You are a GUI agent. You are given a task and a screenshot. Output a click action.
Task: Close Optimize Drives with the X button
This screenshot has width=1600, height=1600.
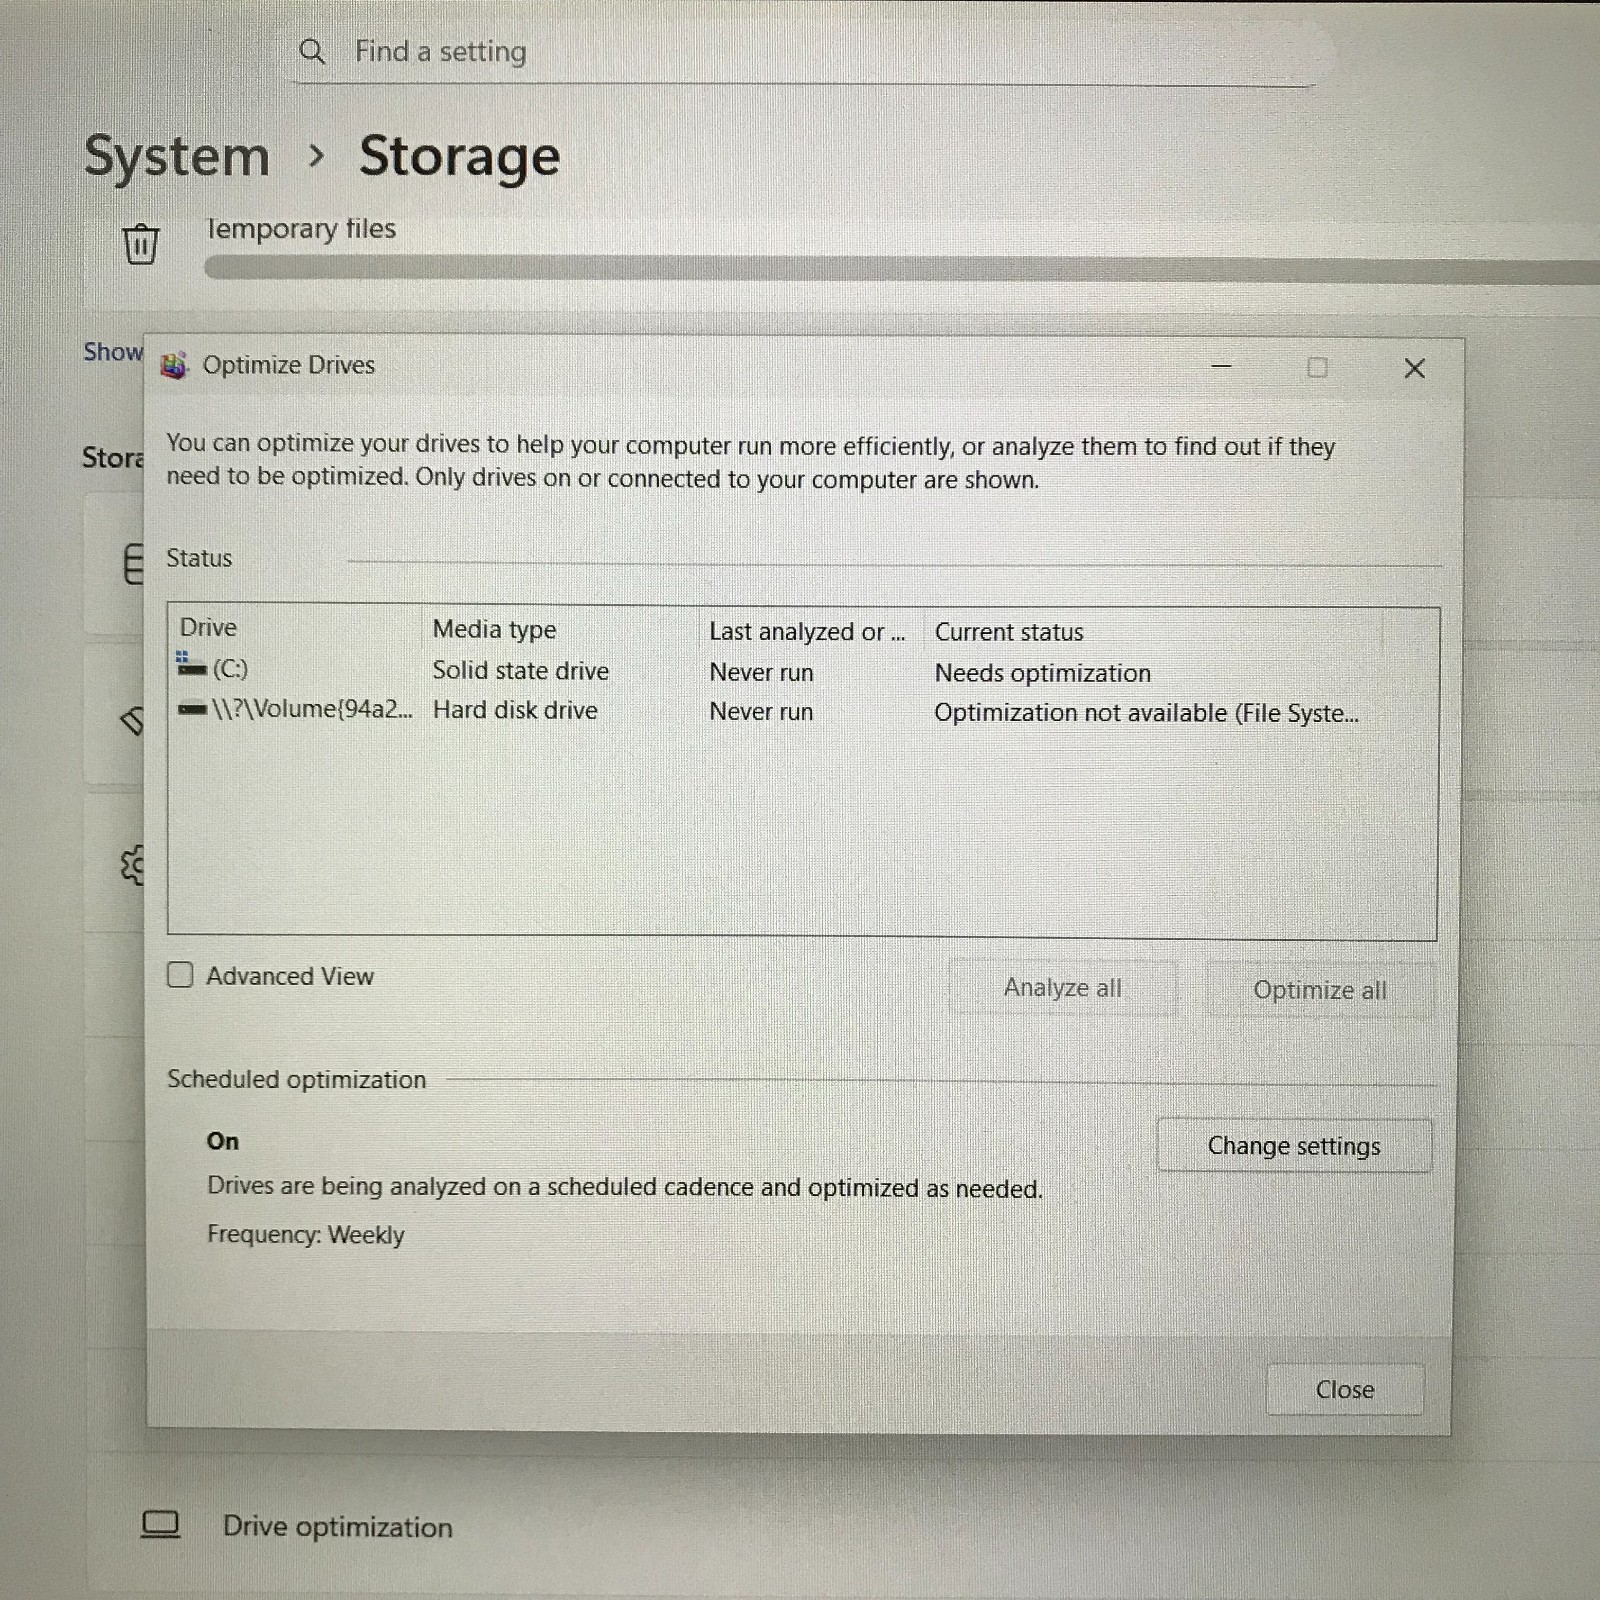tap(1414, 369)
